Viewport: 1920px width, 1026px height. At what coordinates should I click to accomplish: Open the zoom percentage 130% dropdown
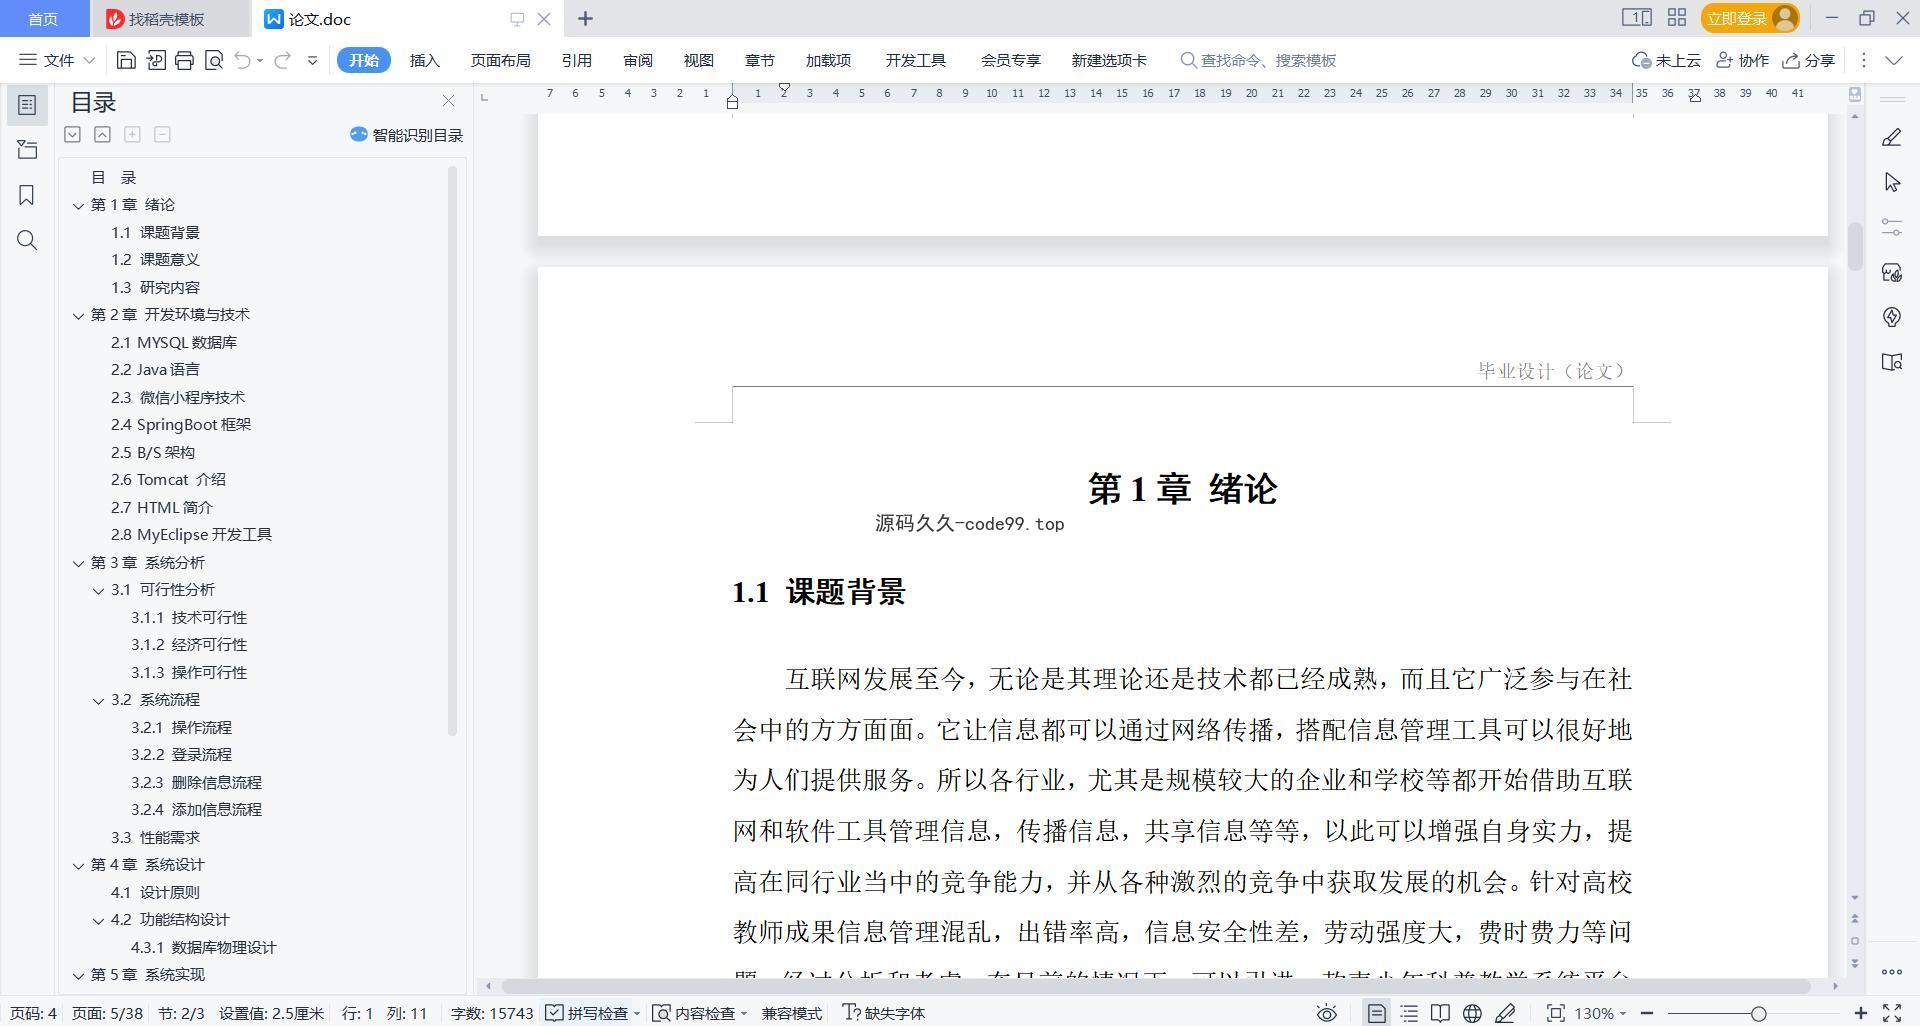1600,1013
